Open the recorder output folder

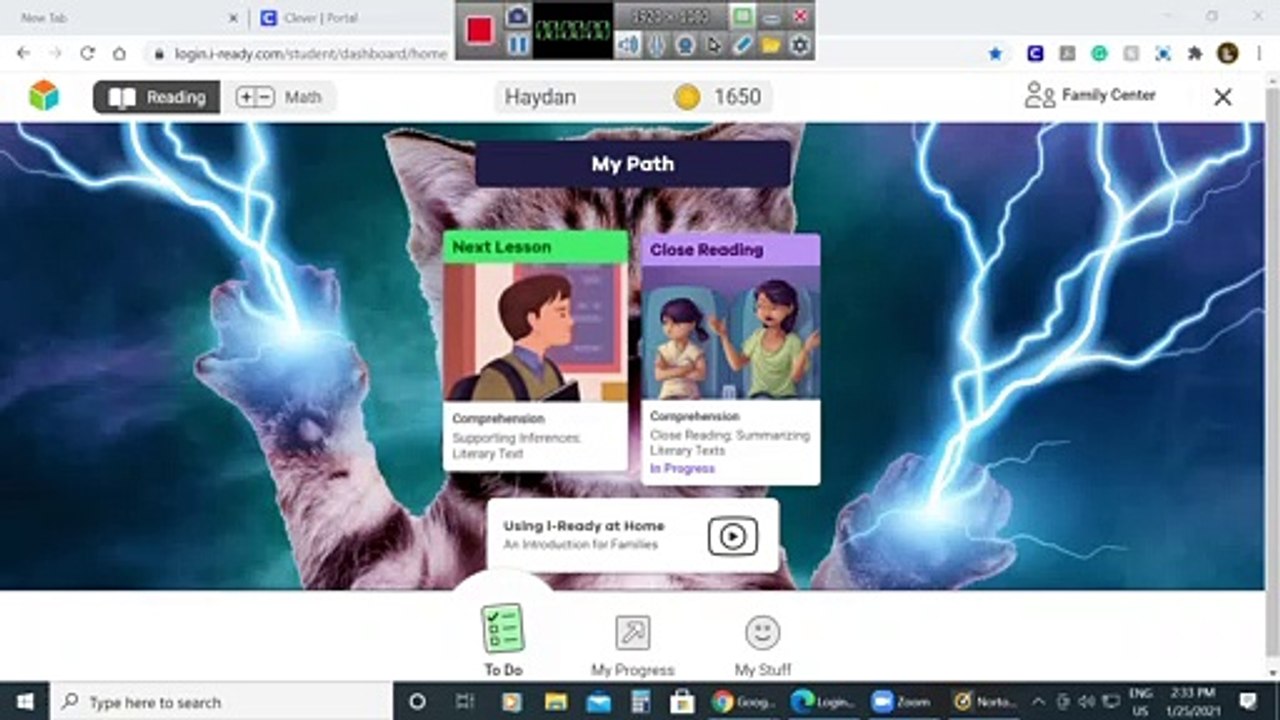[x=771, y=44]
